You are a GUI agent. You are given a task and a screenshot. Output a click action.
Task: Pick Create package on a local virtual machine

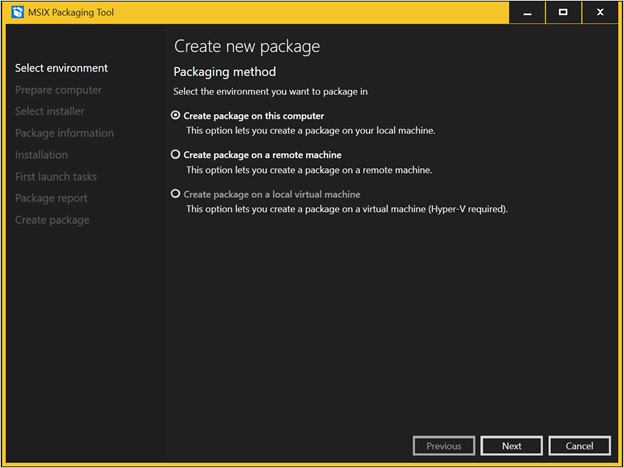(175, 194)
